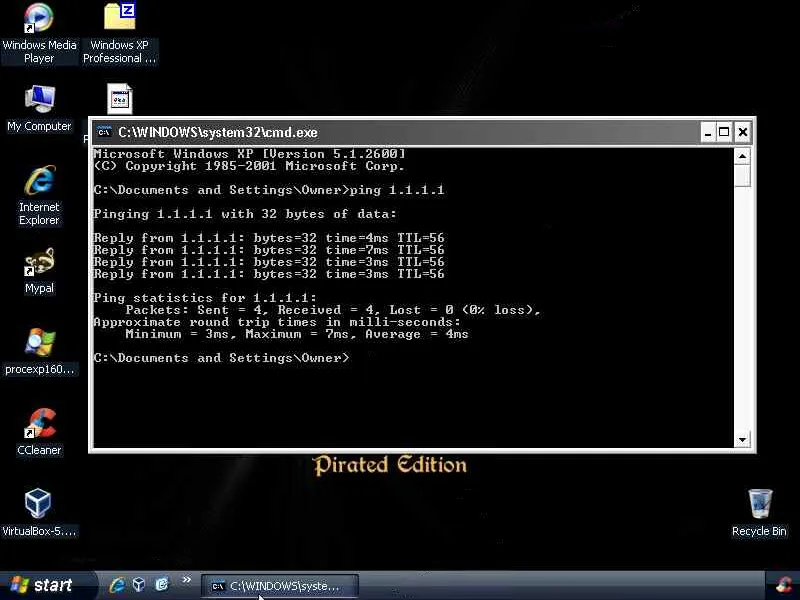Open the Recycle Bin

coord(759,513)
